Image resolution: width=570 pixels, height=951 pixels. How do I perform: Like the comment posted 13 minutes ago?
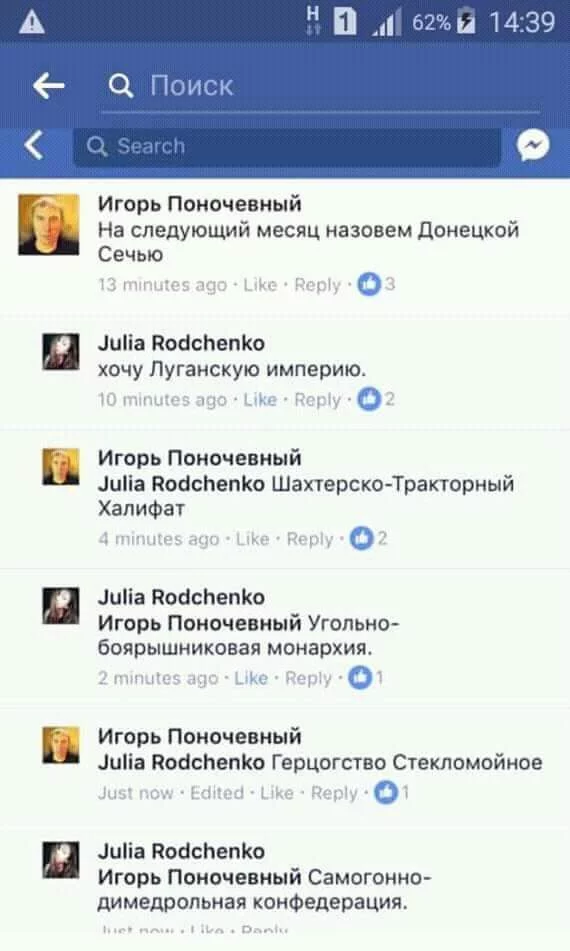[x=260, y=284]
